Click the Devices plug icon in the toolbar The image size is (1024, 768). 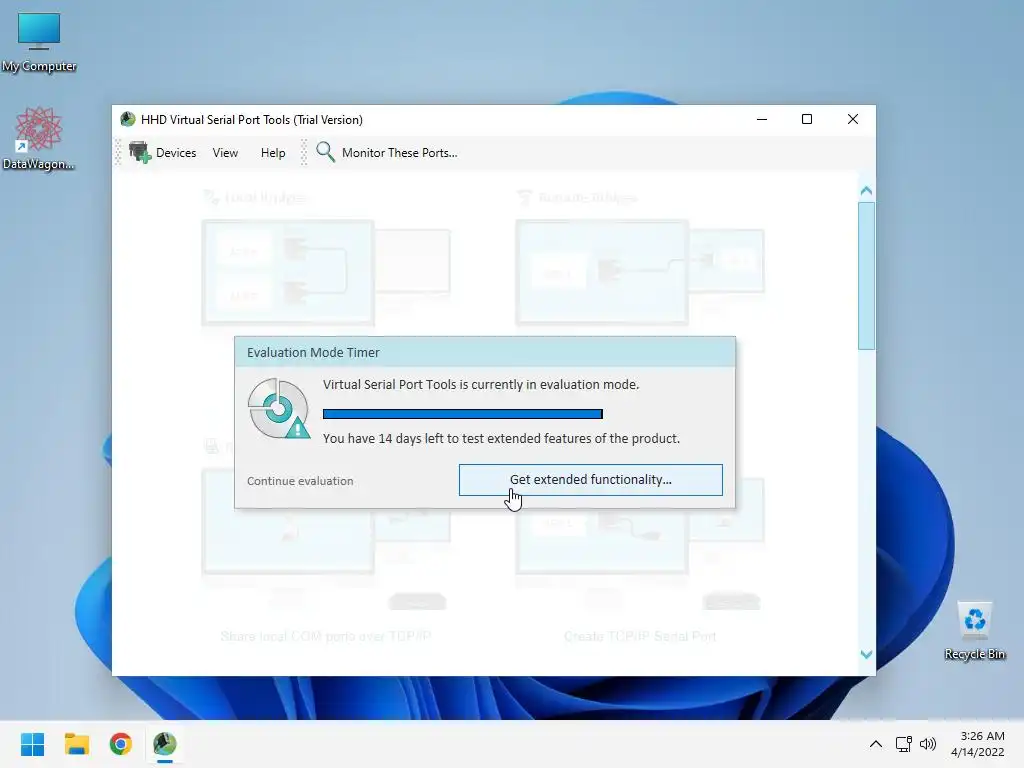coord(140,152)
